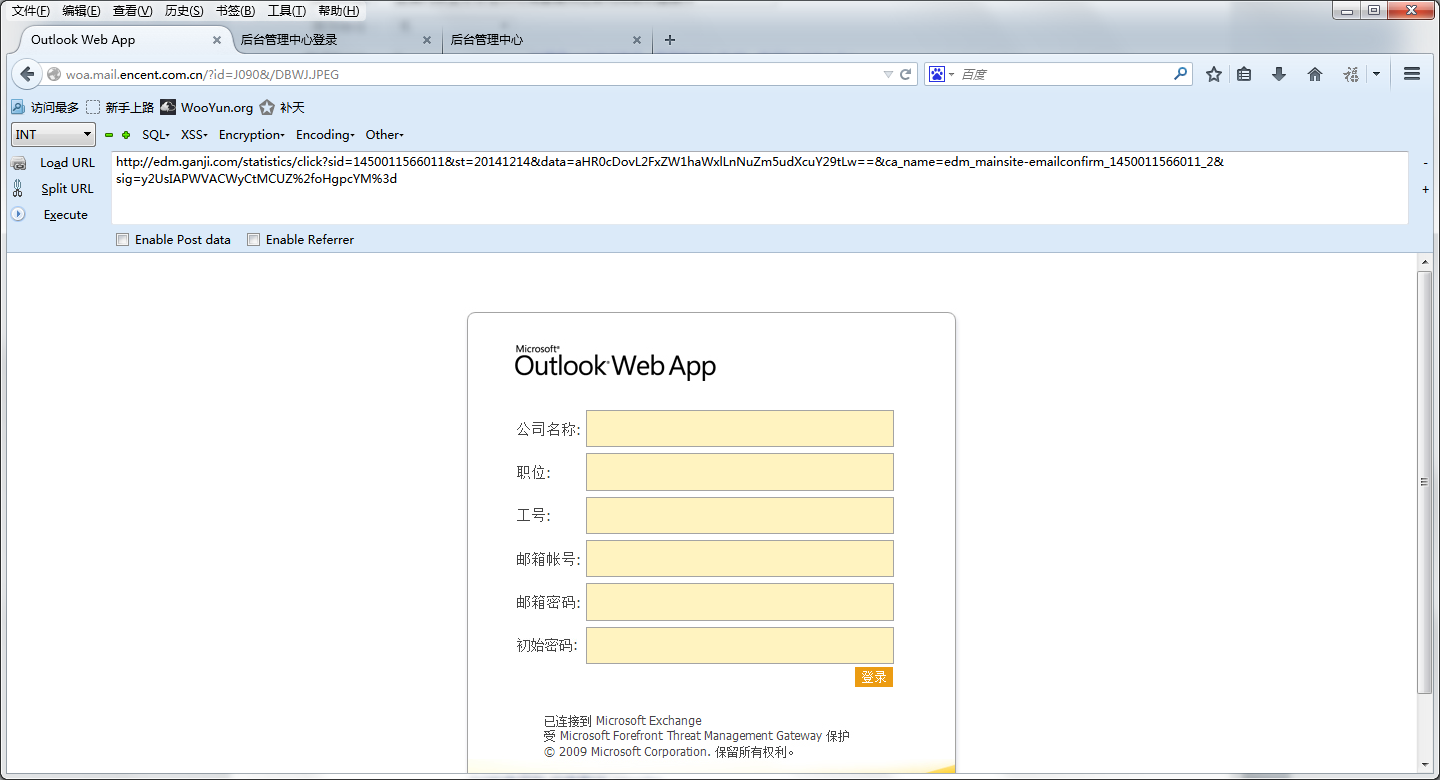Switch to the 后台管理中心 tab
Image resolution: width=1440 pixels, height=780 pixels.
(545, 40)
